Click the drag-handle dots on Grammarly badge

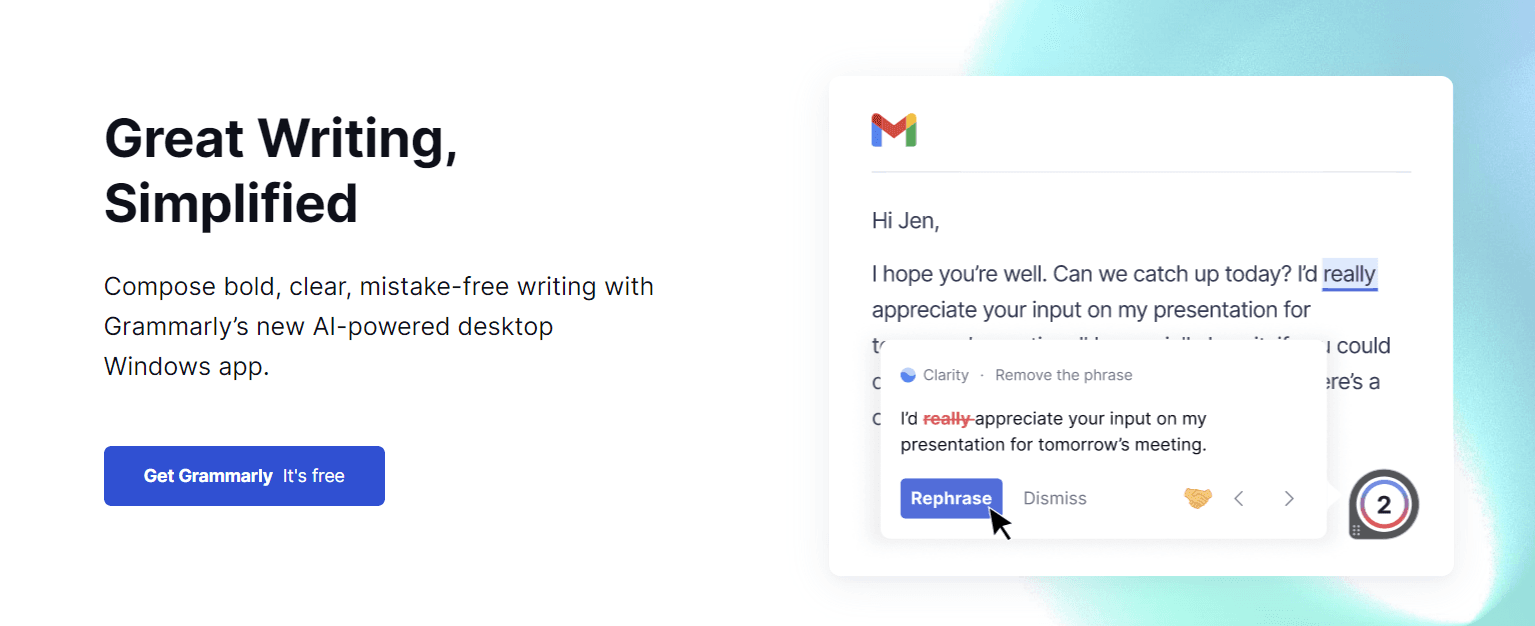tap(1356, 531)
